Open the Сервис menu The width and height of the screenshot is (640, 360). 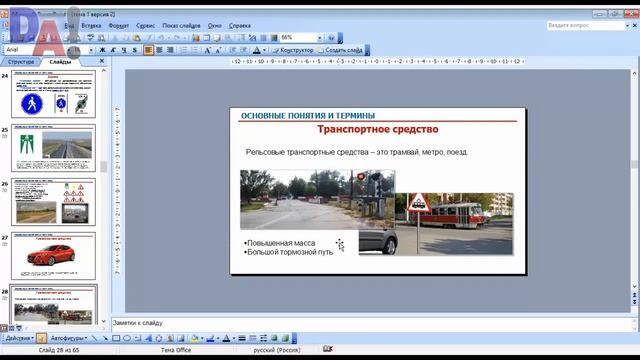(145, 26)
